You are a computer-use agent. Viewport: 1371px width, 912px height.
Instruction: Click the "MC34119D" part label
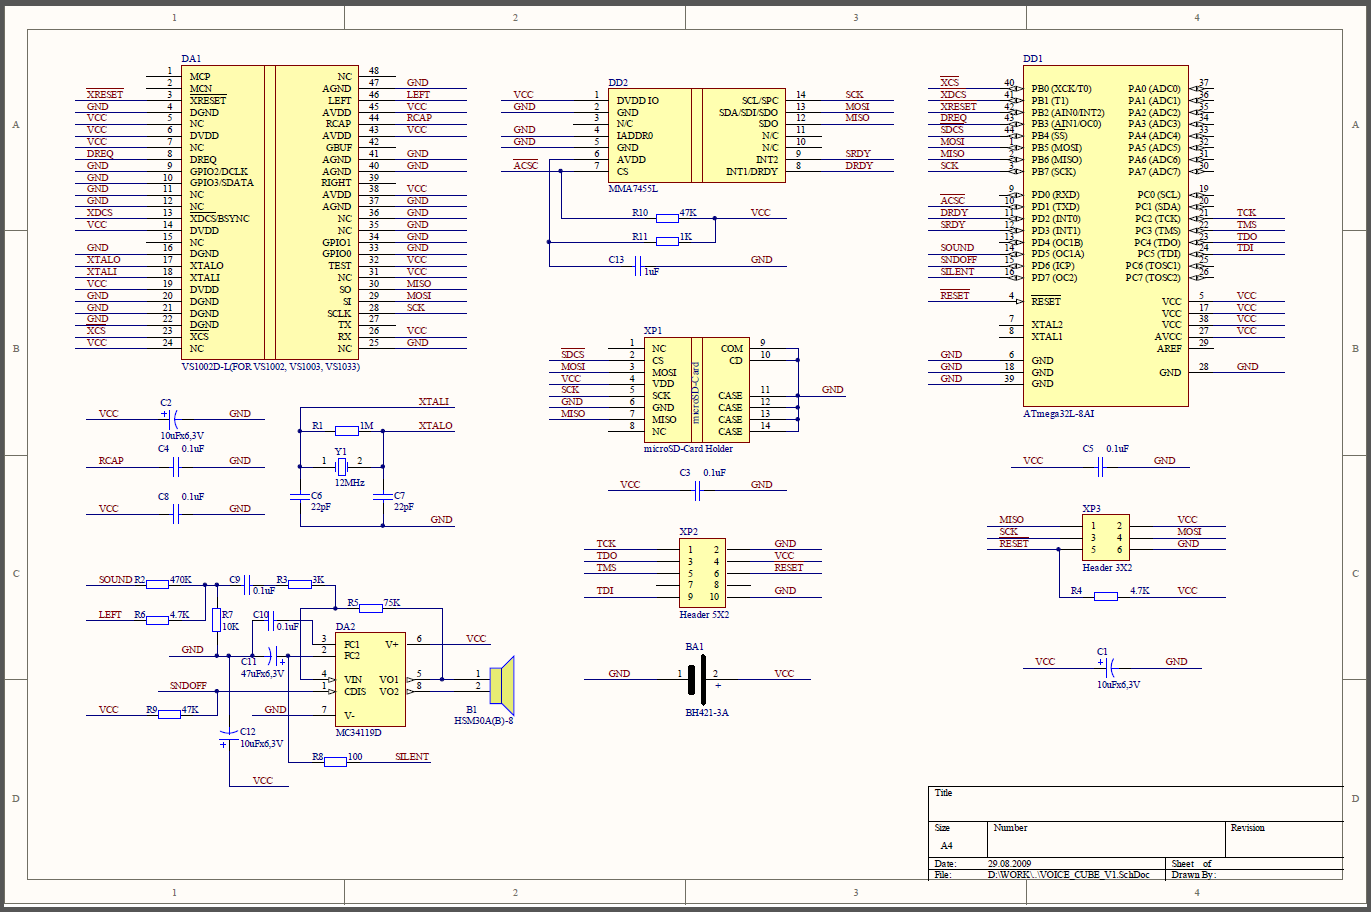(358, 733)
